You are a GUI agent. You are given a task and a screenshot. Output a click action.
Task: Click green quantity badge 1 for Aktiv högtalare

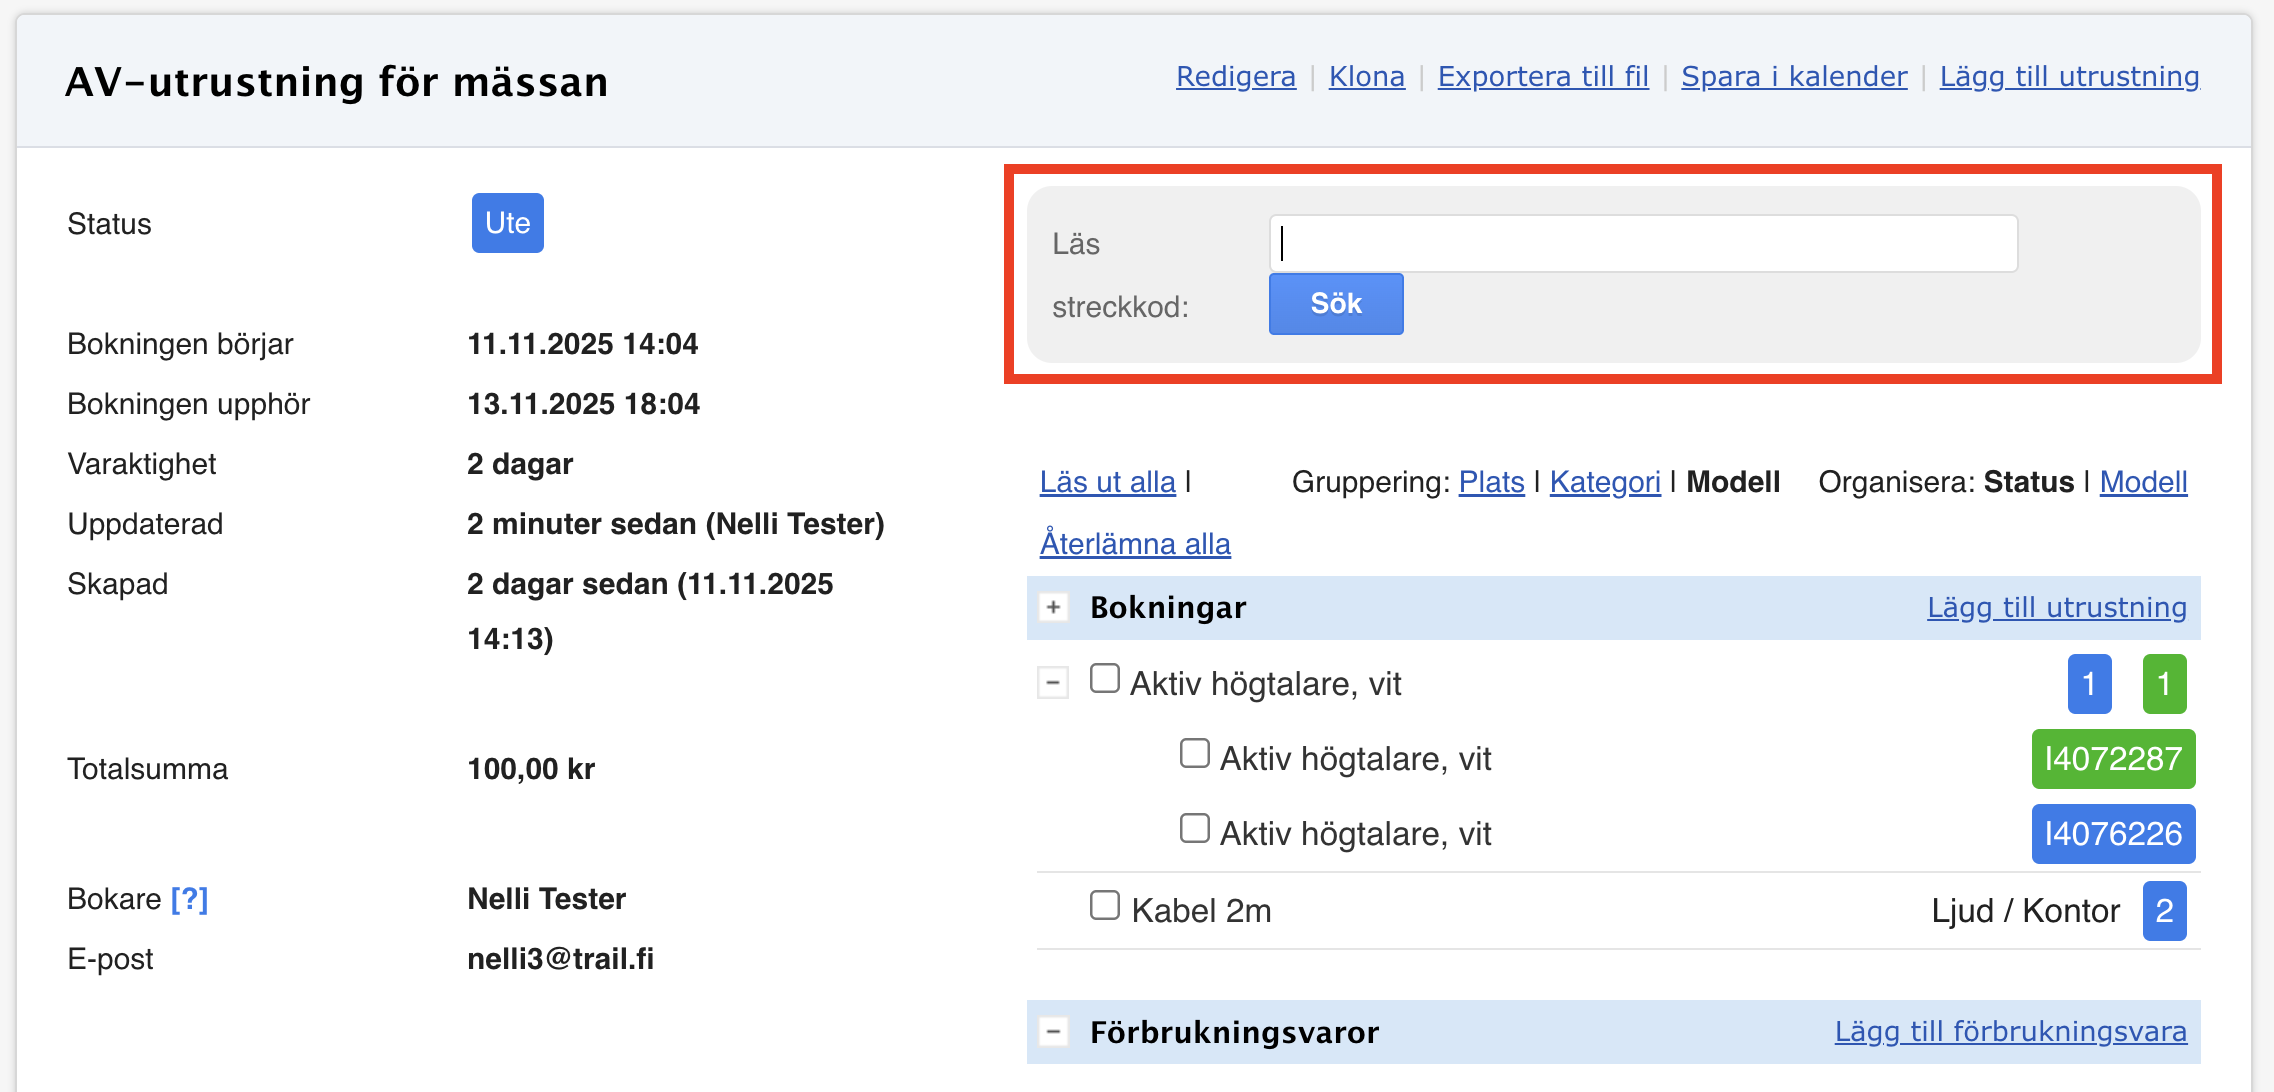[2164, 684]
